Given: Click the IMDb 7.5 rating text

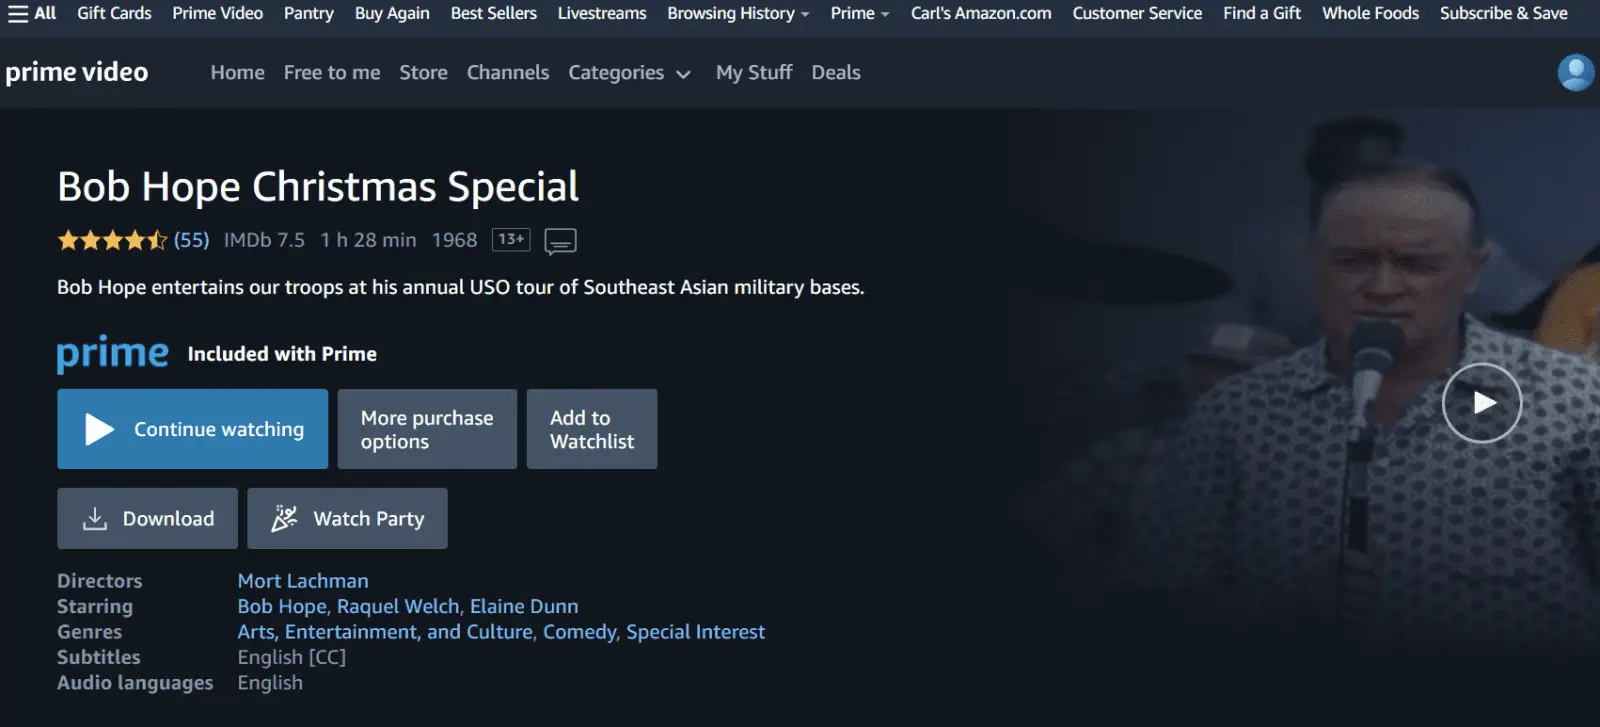Looking at the screenshot, I should (x=264, y=240).
